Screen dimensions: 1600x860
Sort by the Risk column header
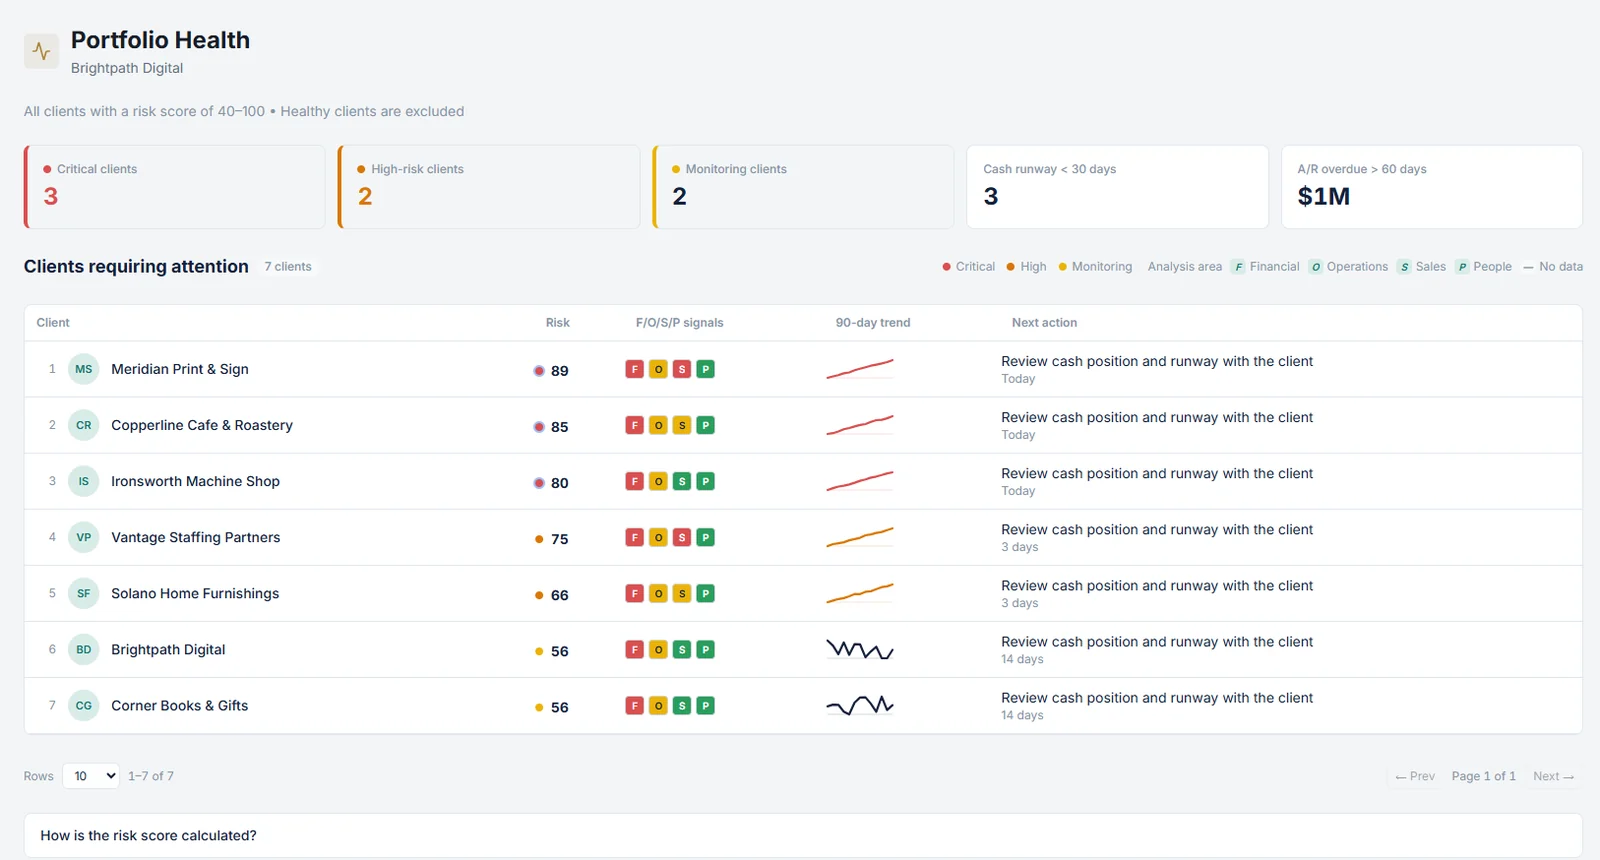click(557, 323)
